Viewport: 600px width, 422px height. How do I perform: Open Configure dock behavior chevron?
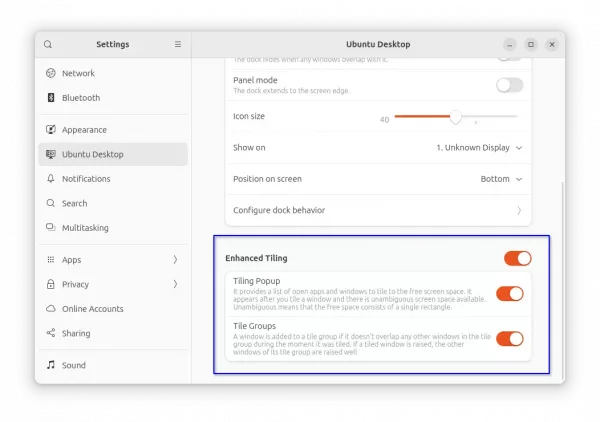click(519, 210)
